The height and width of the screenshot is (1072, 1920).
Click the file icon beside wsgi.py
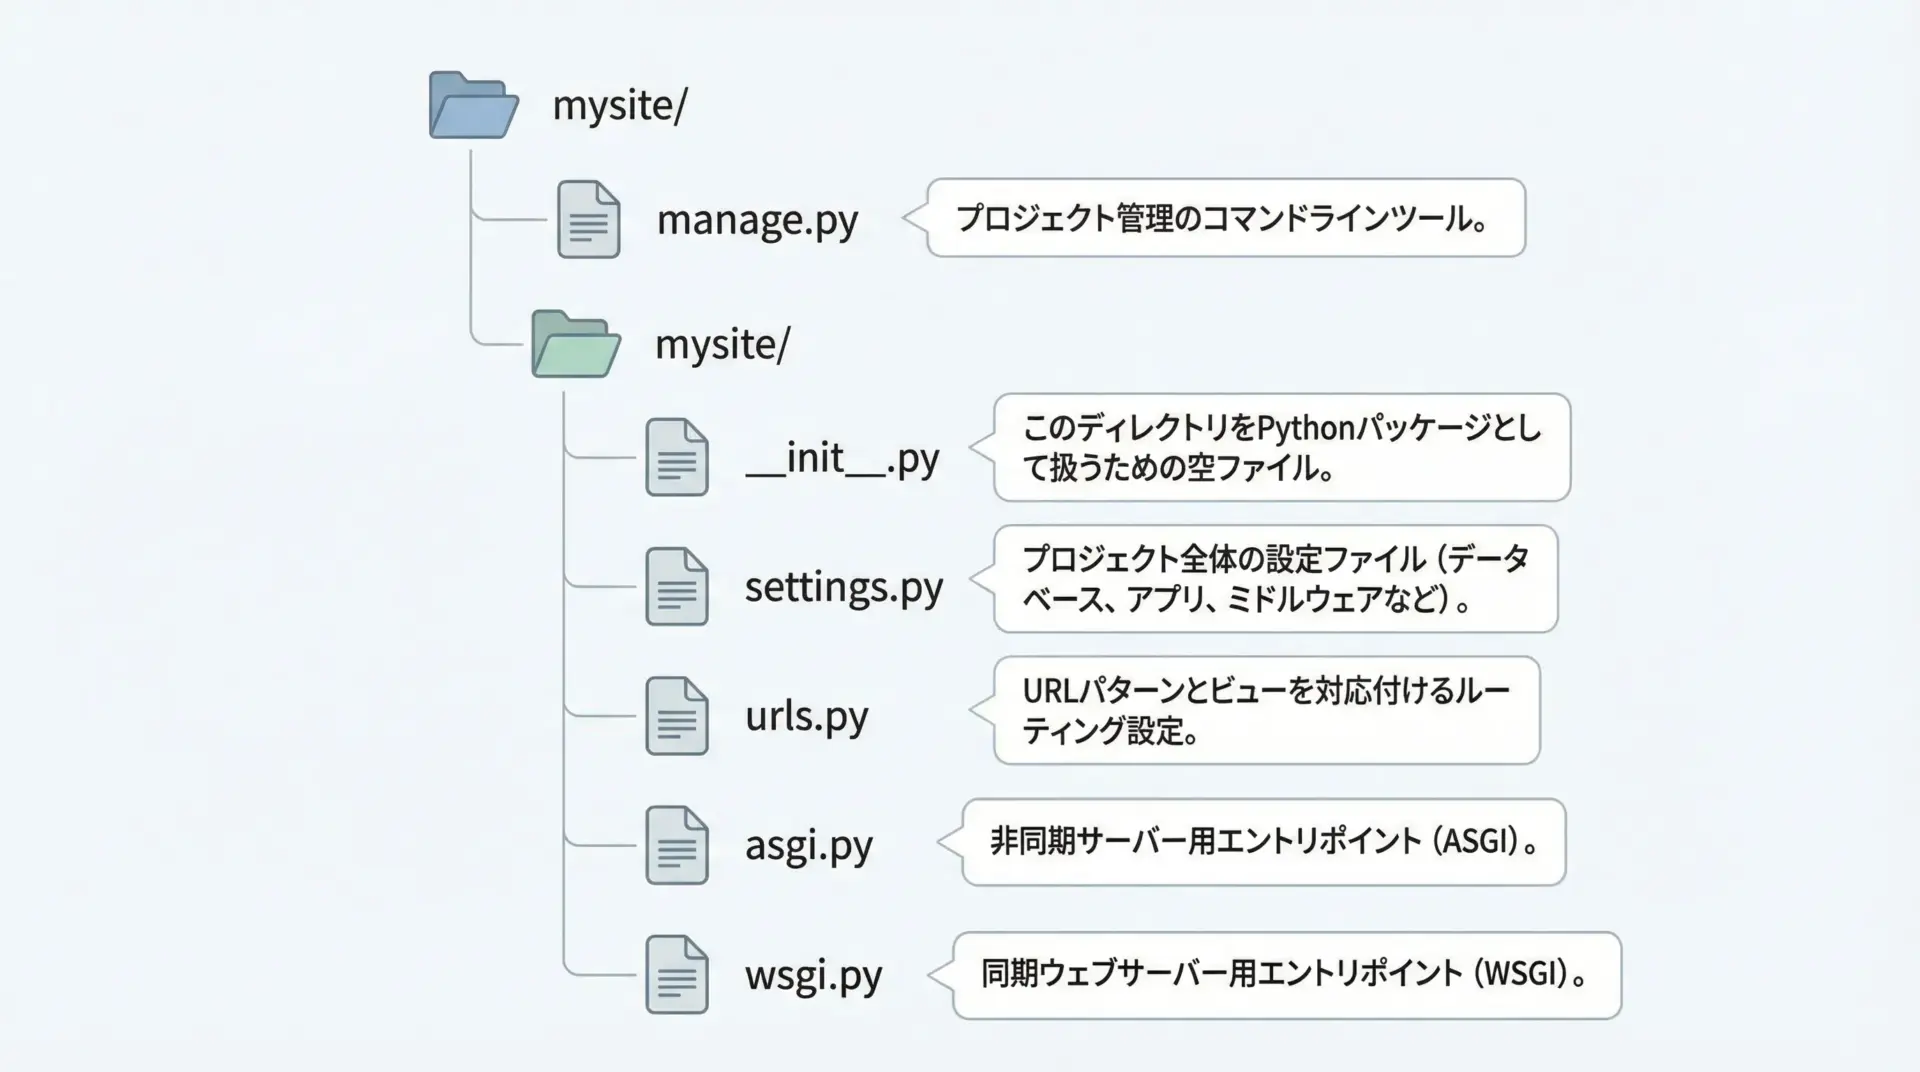[677, 974]
